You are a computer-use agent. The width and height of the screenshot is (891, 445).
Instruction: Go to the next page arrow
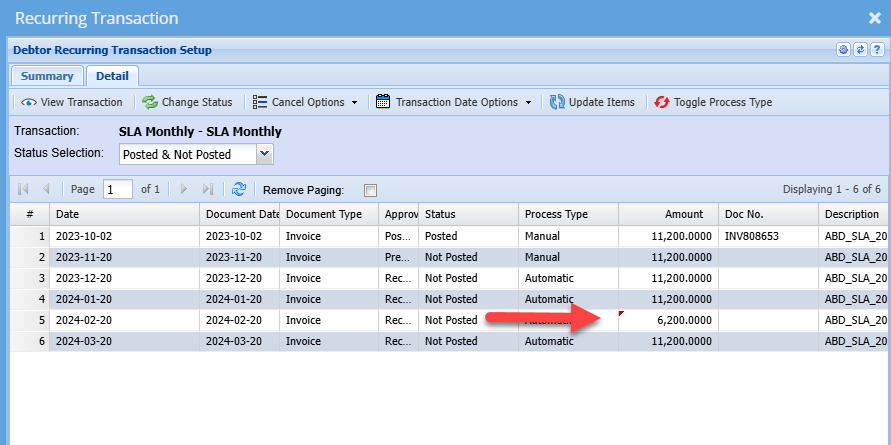tap(183, 189)
